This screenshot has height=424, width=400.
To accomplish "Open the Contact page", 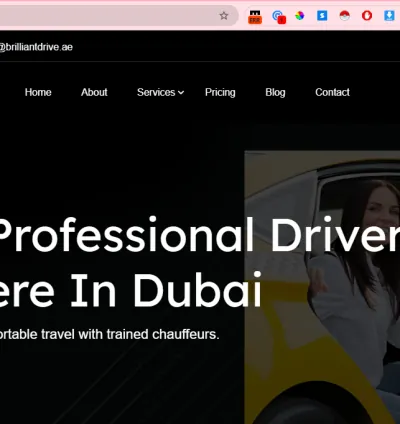I will tap(332, 92).
